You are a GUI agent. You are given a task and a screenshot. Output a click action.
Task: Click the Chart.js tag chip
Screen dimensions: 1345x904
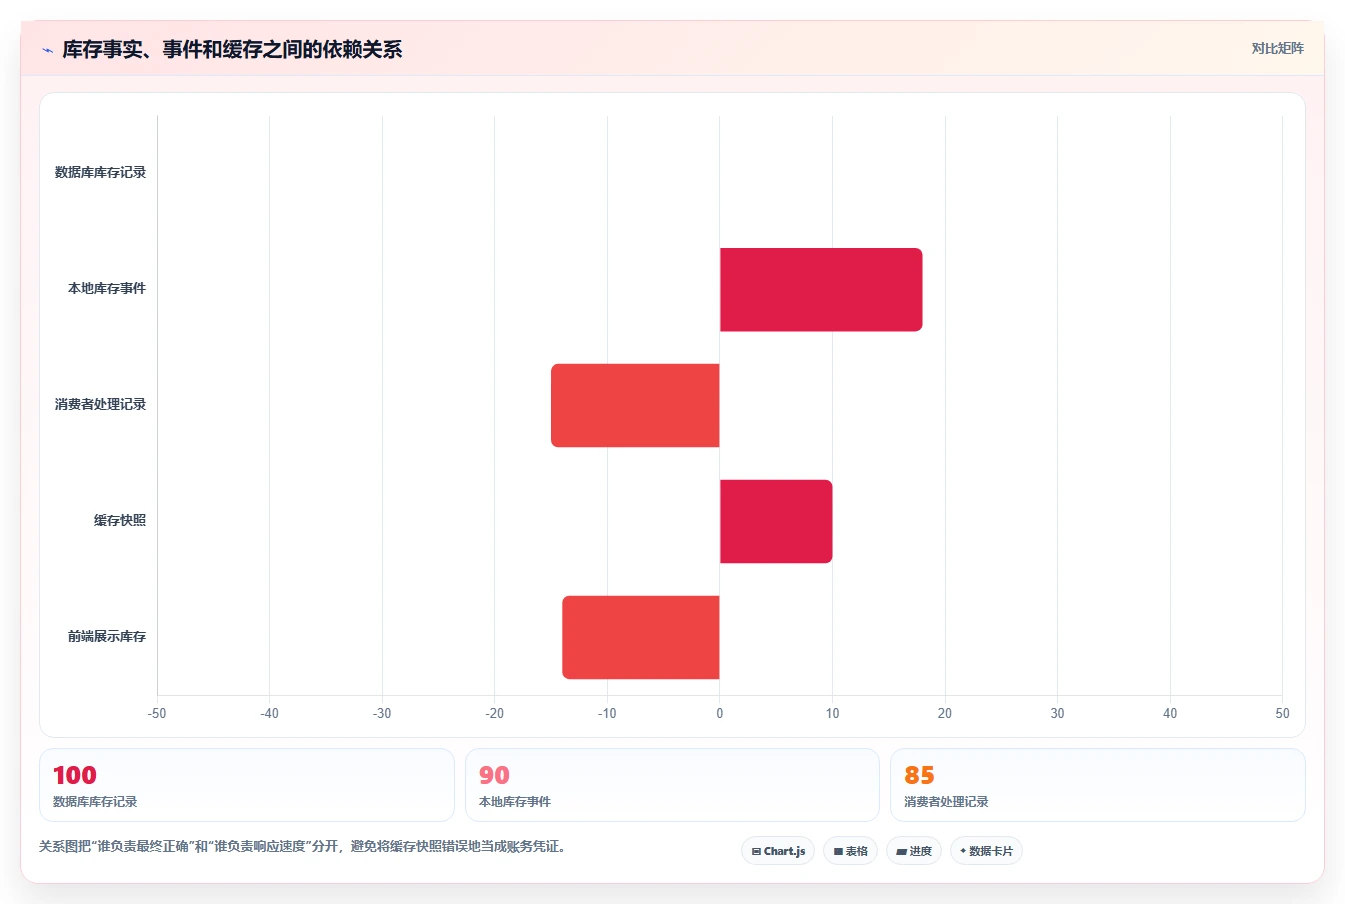(778, 851)
